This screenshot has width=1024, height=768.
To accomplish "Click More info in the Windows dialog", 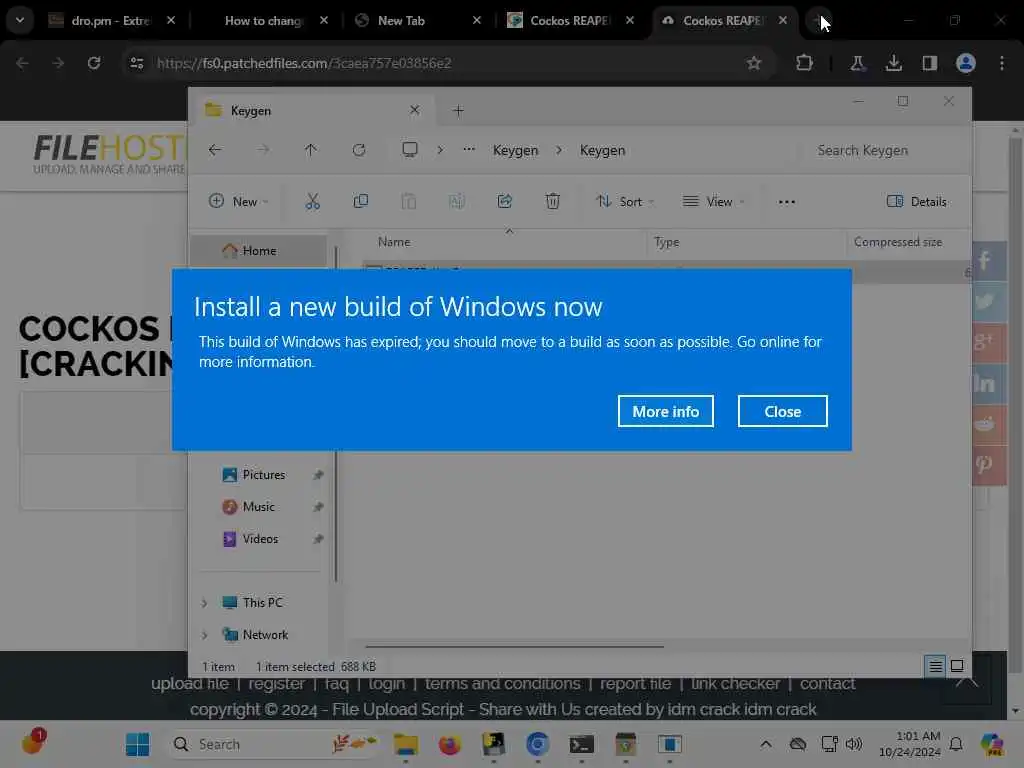I will click(x=665, y=411).
